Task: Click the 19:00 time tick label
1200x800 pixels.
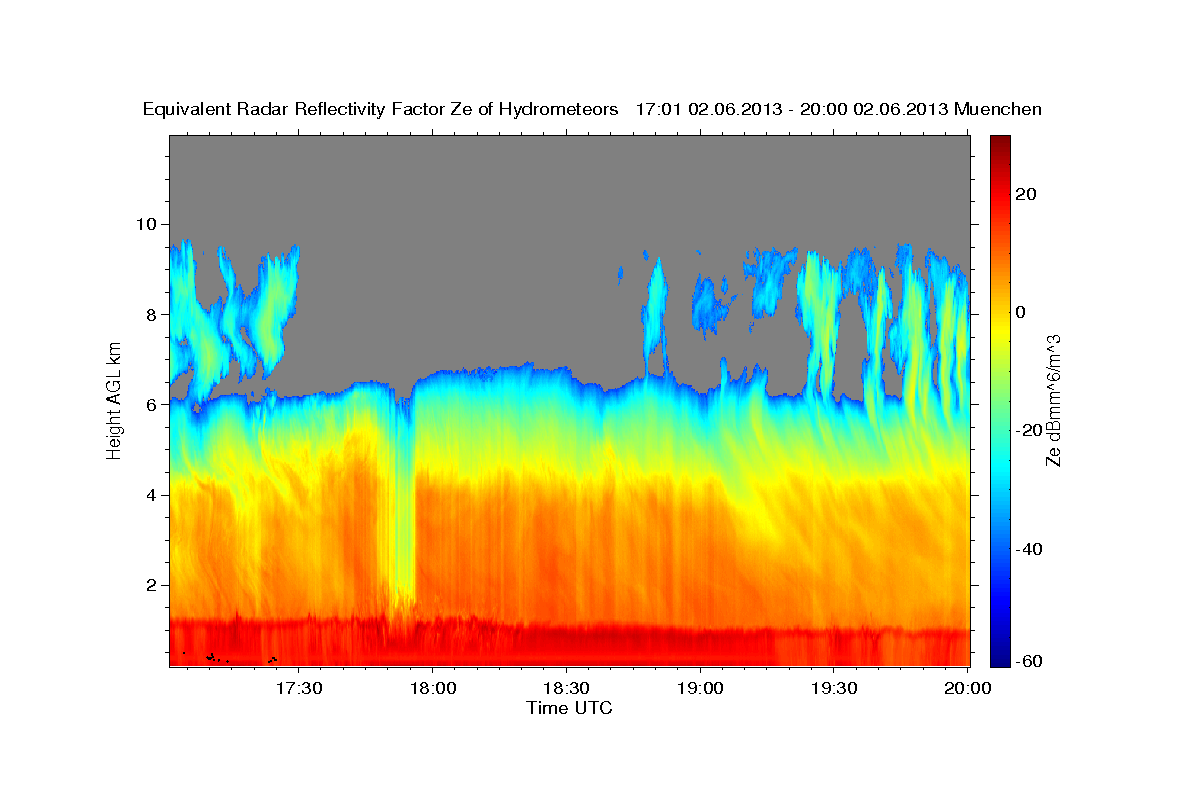Action: (701, 688)
